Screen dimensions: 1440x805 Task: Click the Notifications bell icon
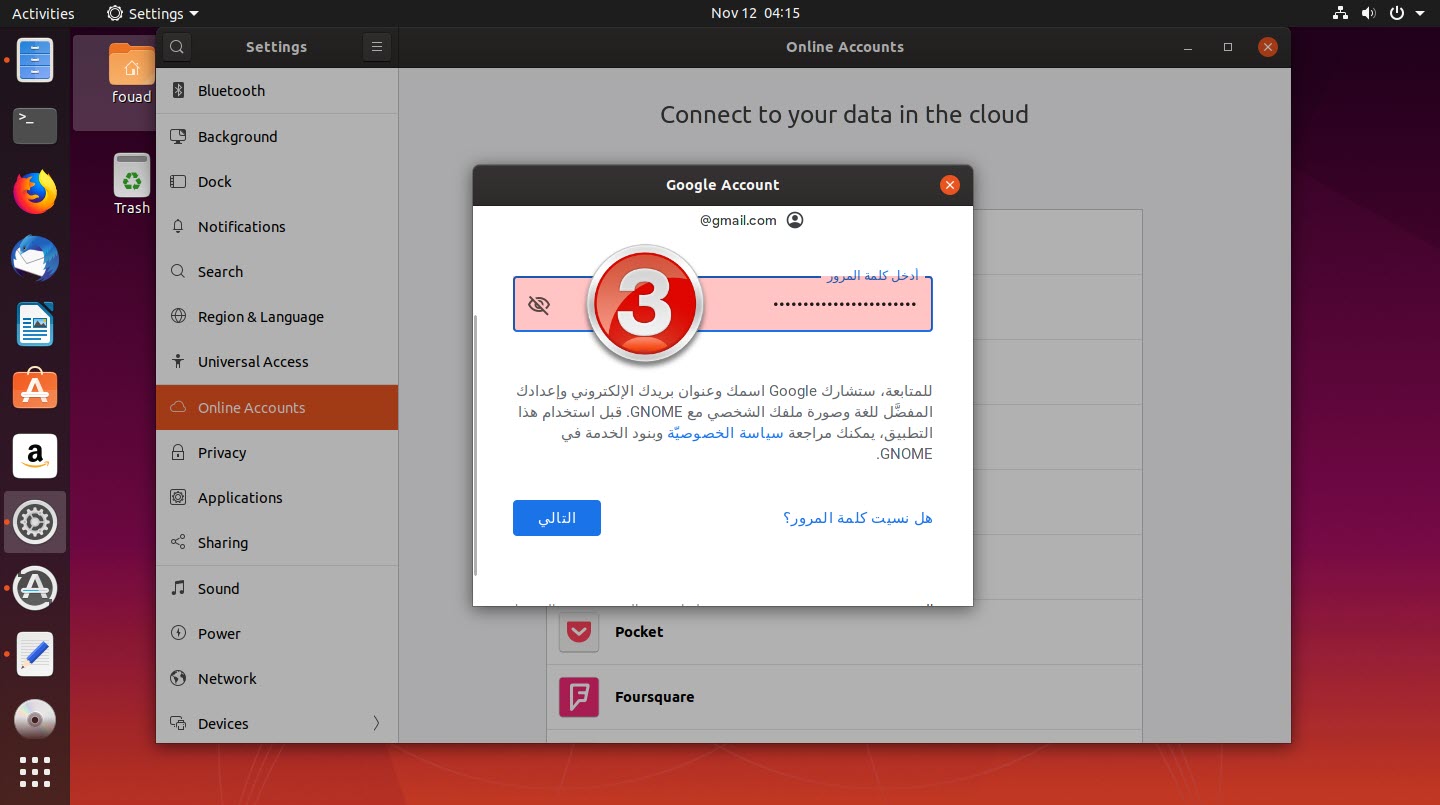click(178, 227)
